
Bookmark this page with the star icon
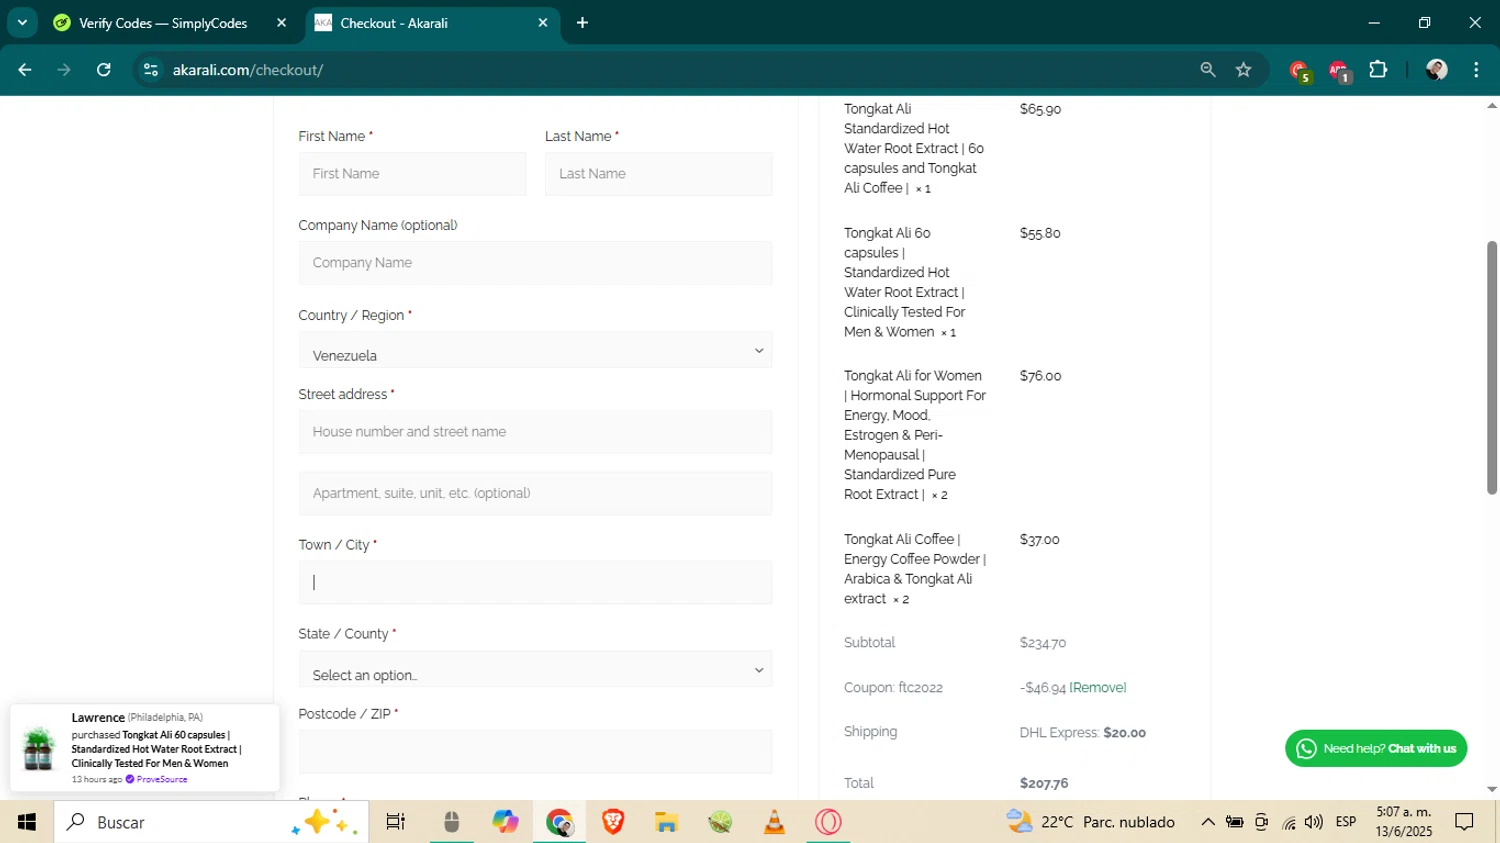pos(1244,70)
